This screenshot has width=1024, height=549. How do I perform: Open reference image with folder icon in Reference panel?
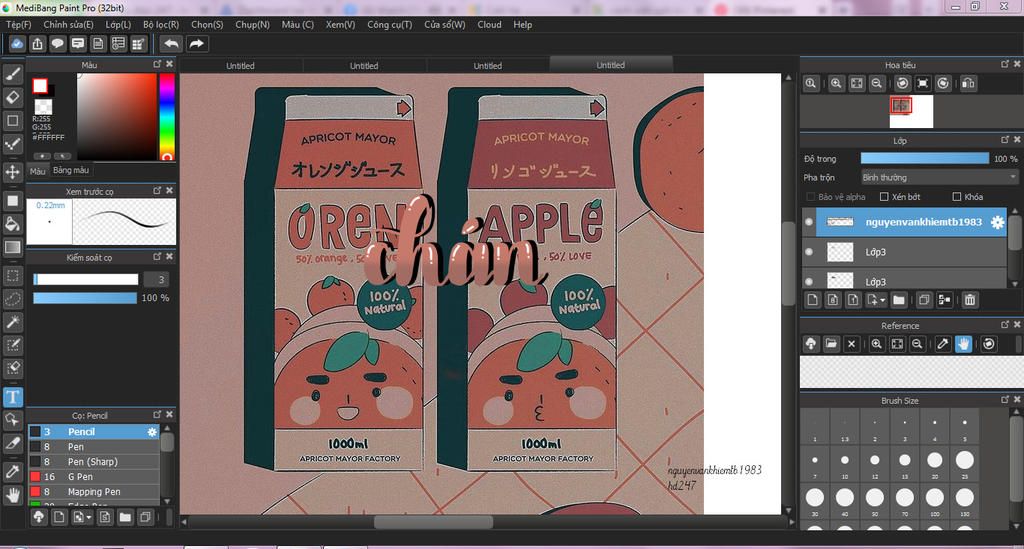tap(831, 344)
